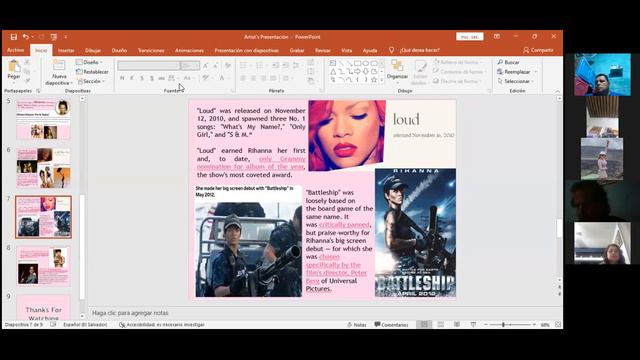The height and width of the screenshot is (360, 640).
Task: Open the Diseño layout dropdown in Diapositivas group
Action: [x=89, y=62]
